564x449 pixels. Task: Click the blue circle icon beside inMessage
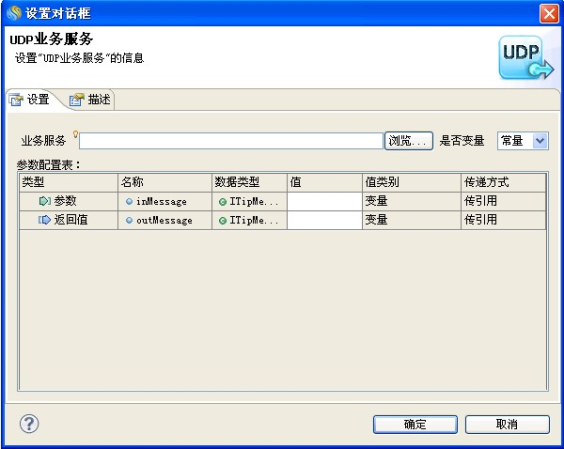coord(129,201)
